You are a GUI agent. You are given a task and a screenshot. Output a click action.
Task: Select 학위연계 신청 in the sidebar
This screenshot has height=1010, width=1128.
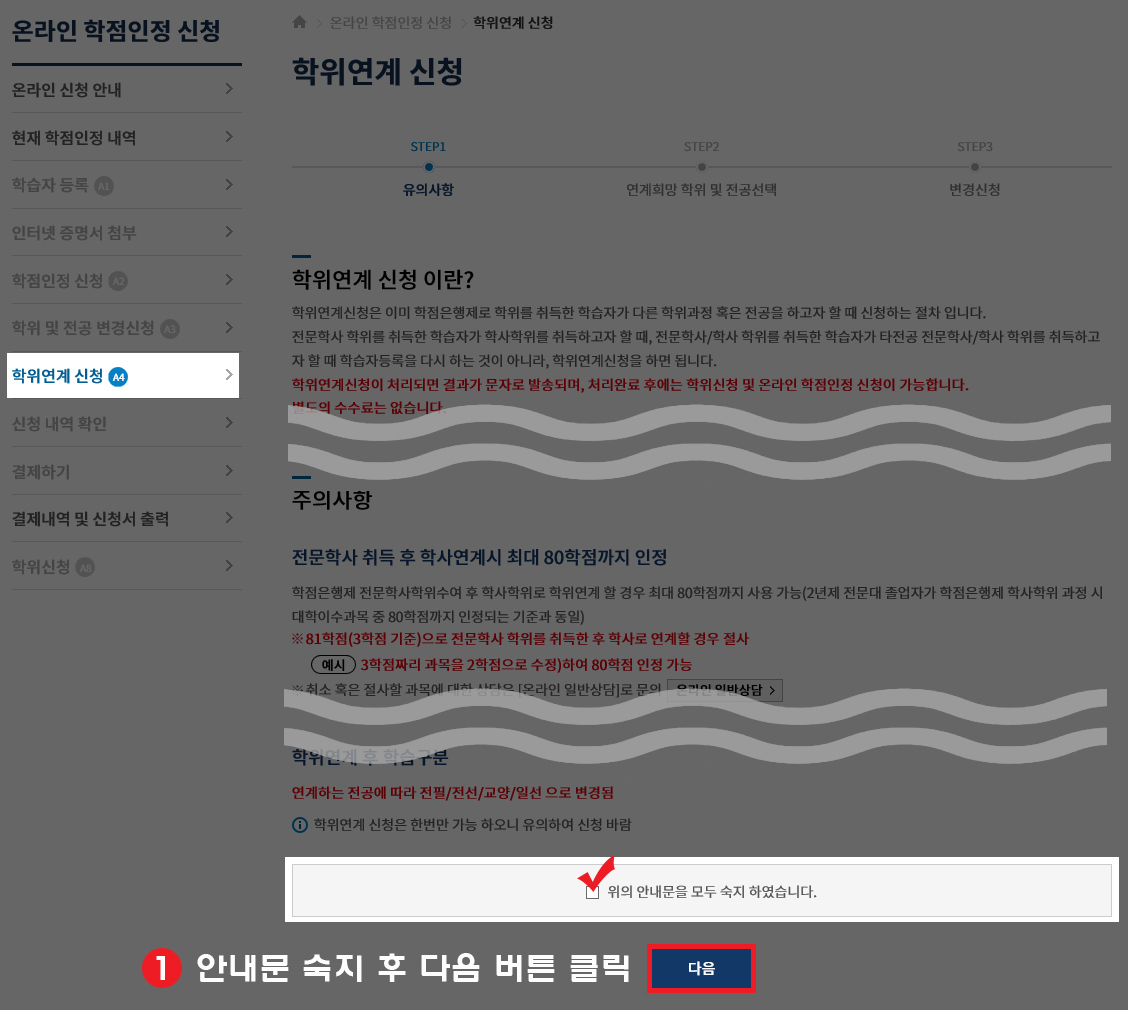[123, 376]
